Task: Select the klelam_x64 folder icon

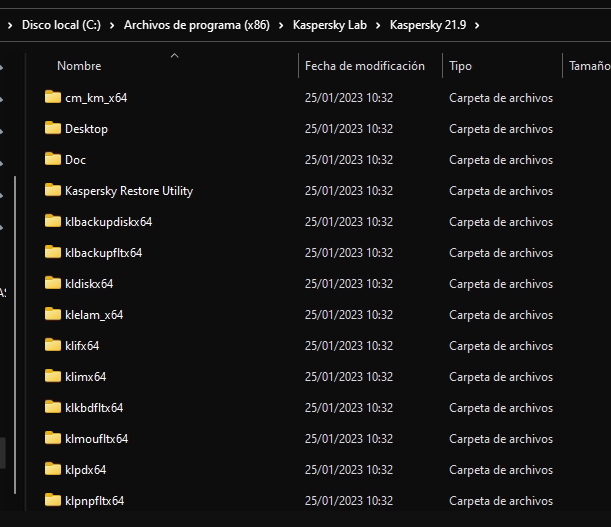Action: tap(53, 314)
